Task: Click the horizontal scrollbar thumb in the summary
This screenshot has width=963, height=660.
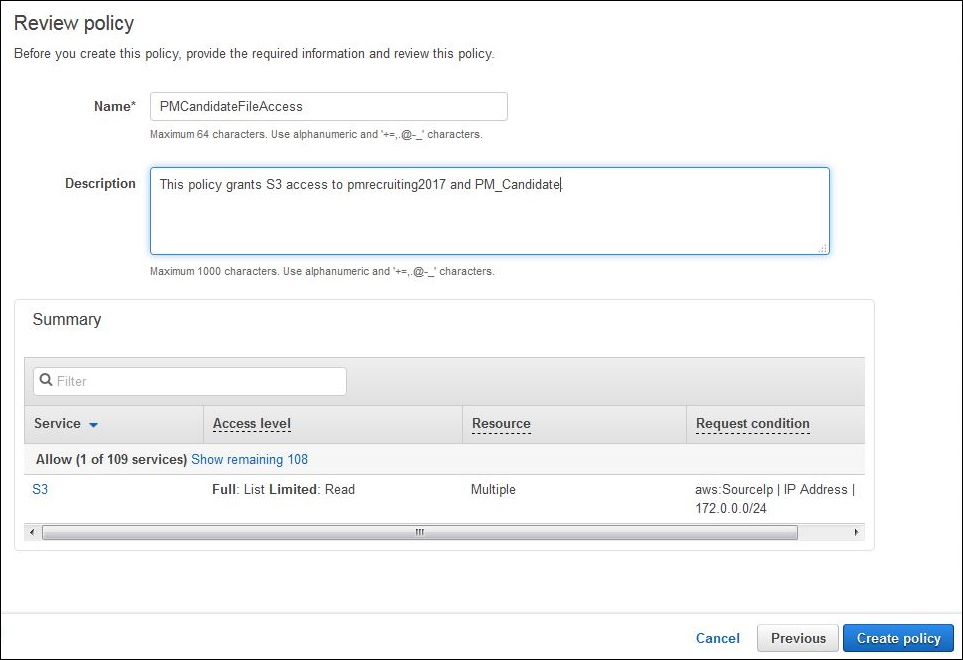Action: pos(420,533)
